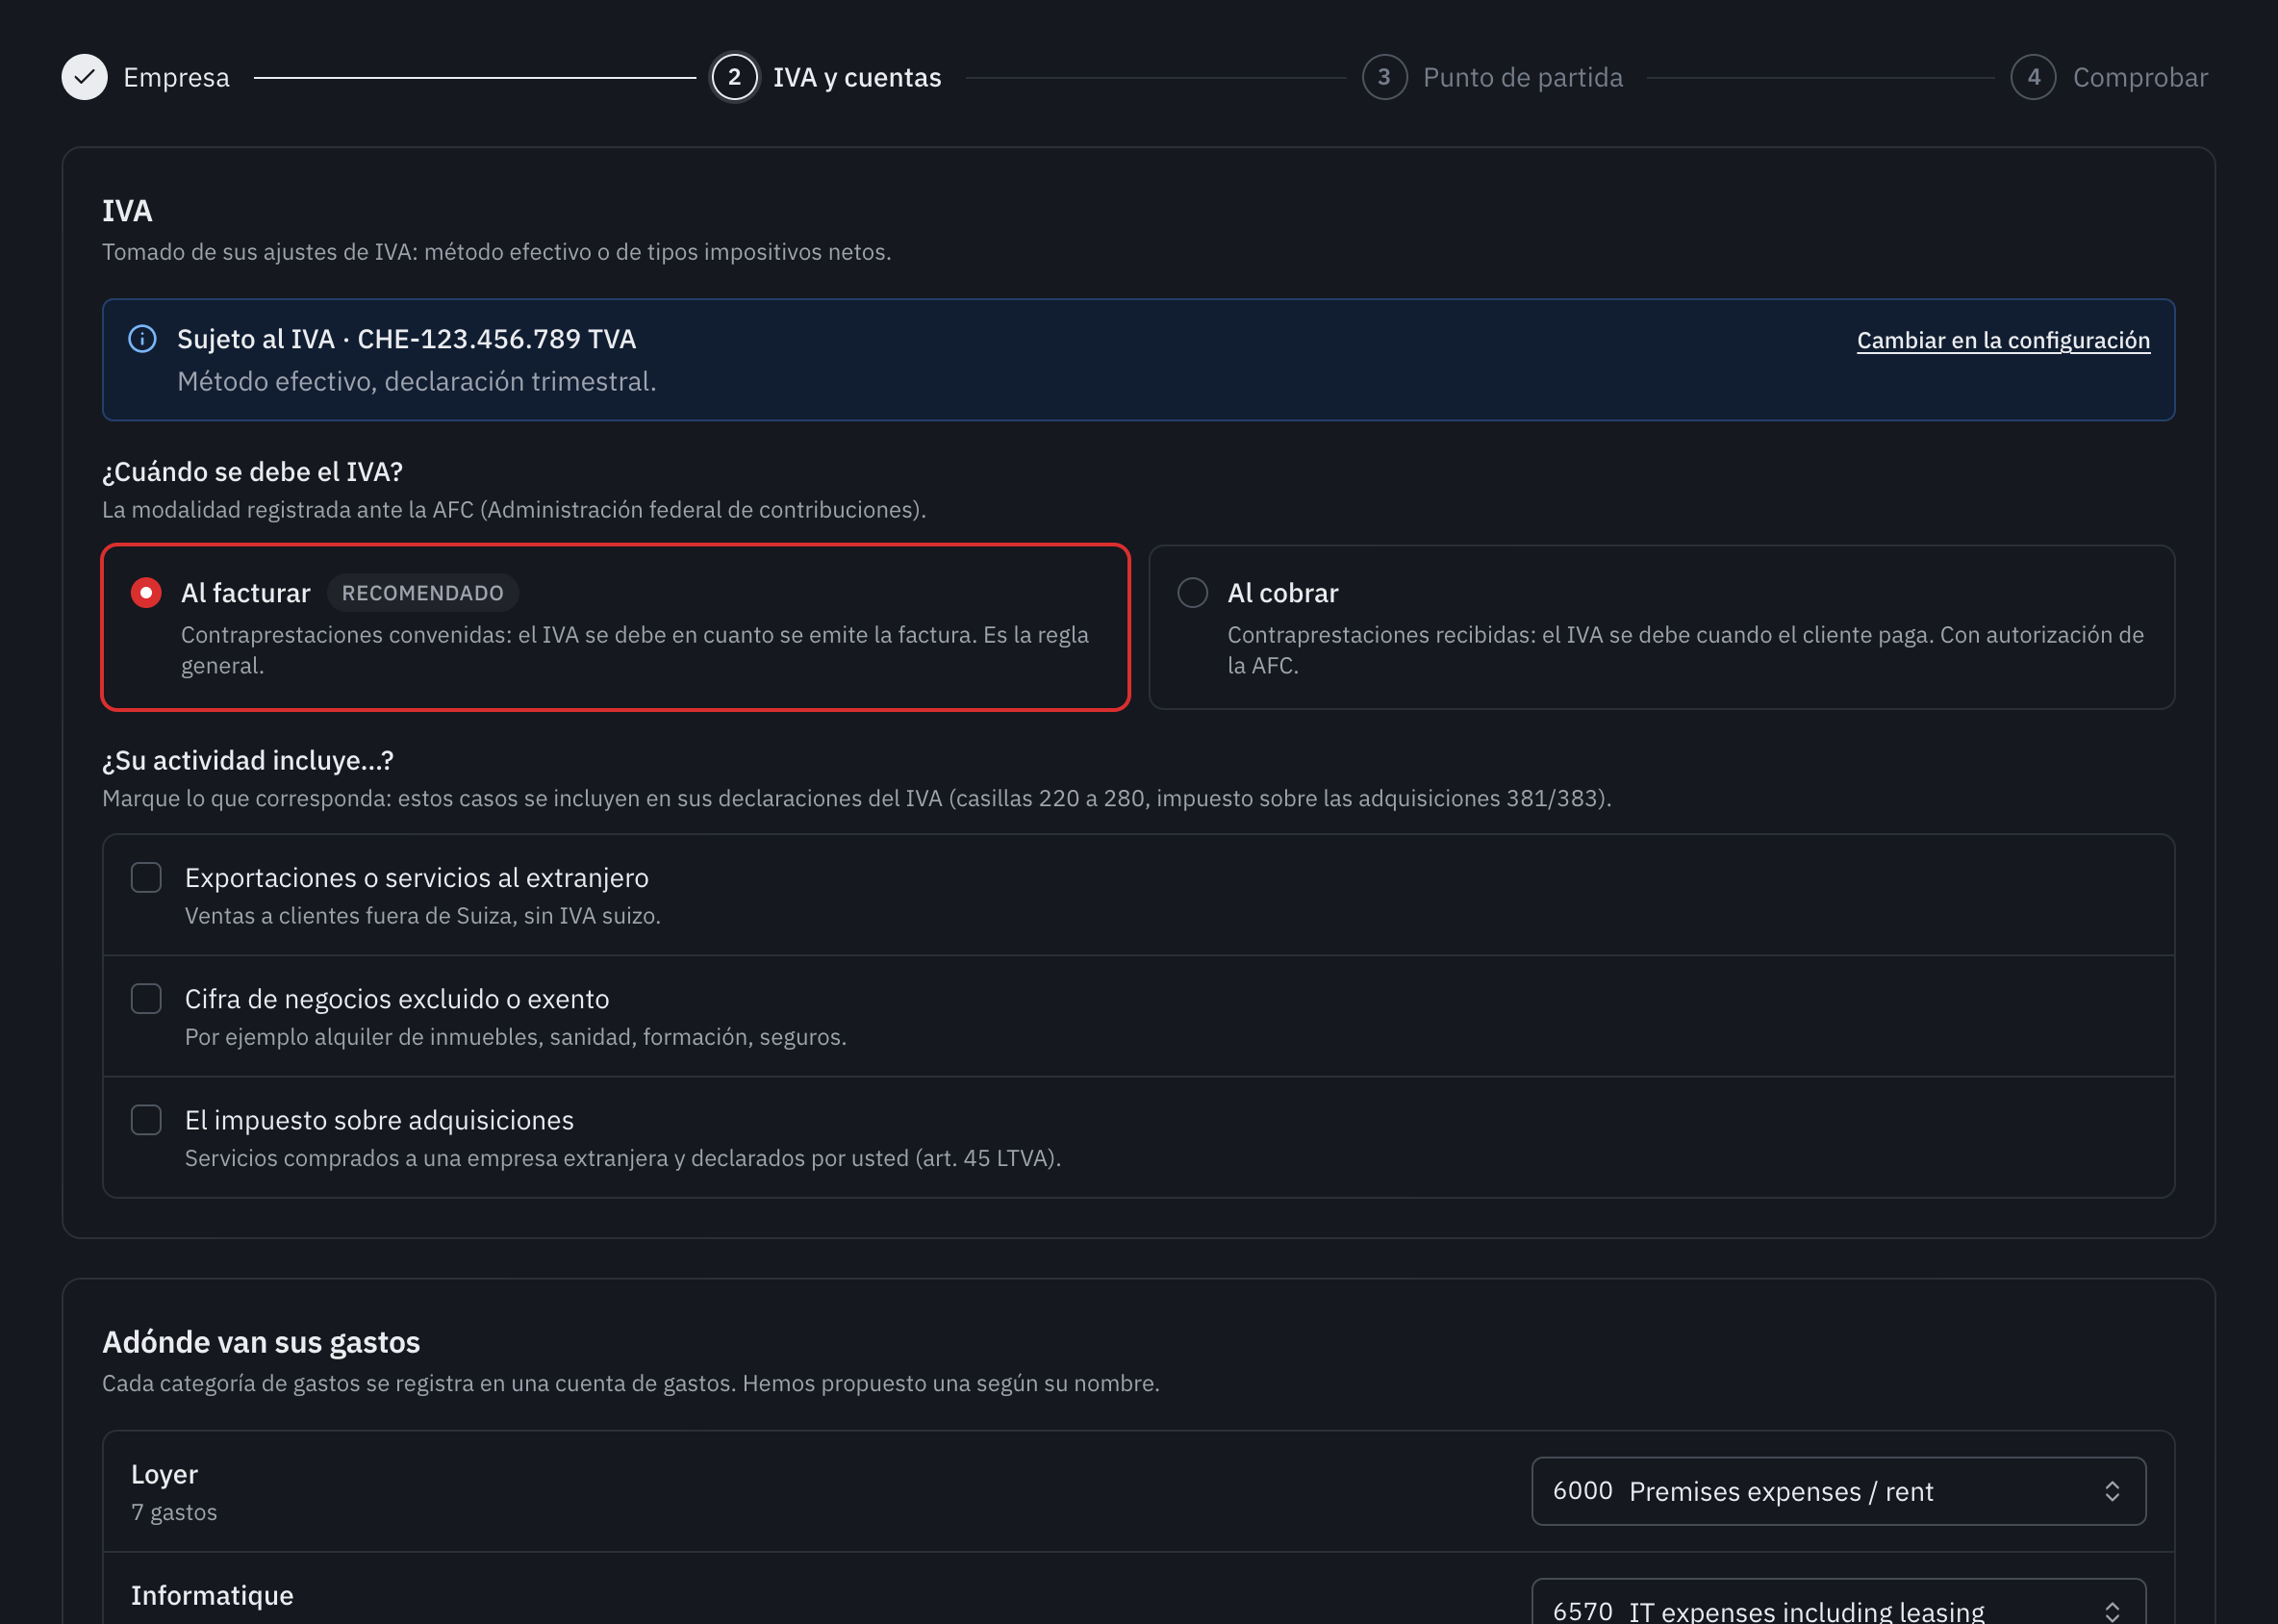Enable Cifra de negocios excluido o exento

pyautogui.click(x=146, y=999)
